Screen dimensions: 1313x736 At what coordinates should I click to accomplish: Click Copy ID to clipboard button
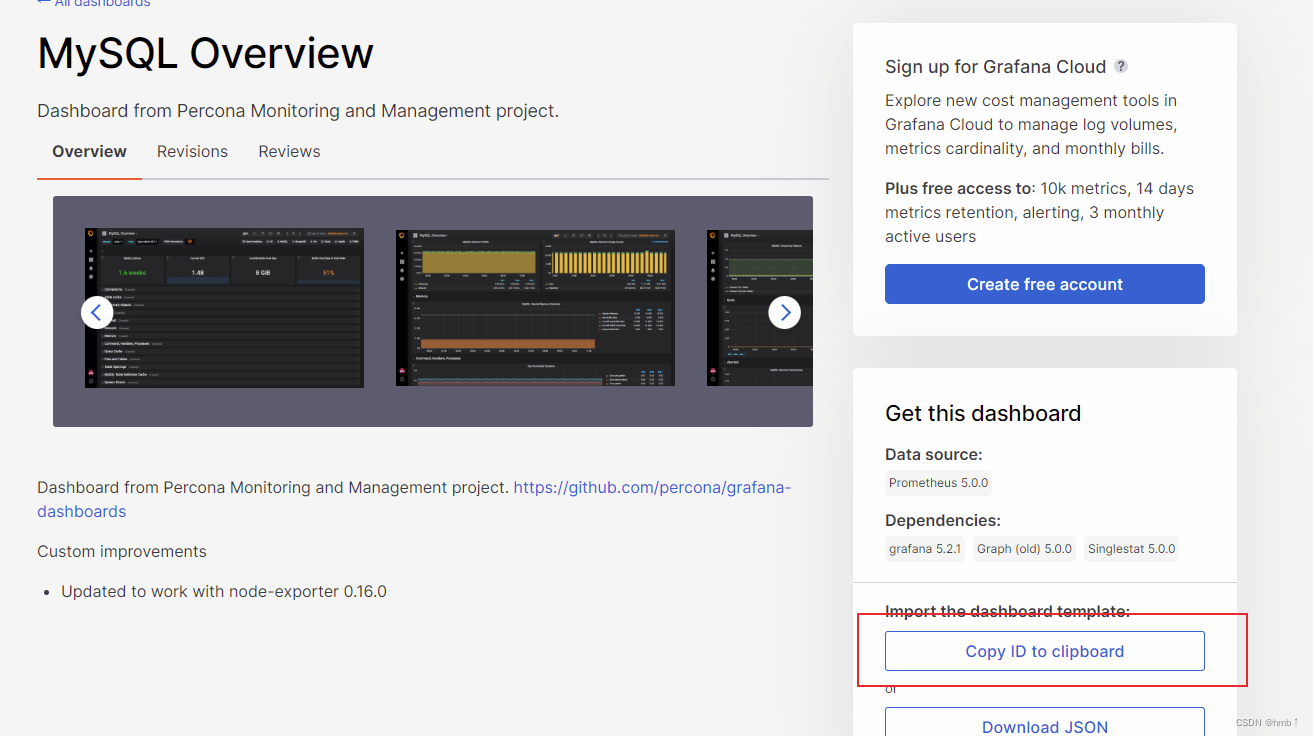point(1045,651)
